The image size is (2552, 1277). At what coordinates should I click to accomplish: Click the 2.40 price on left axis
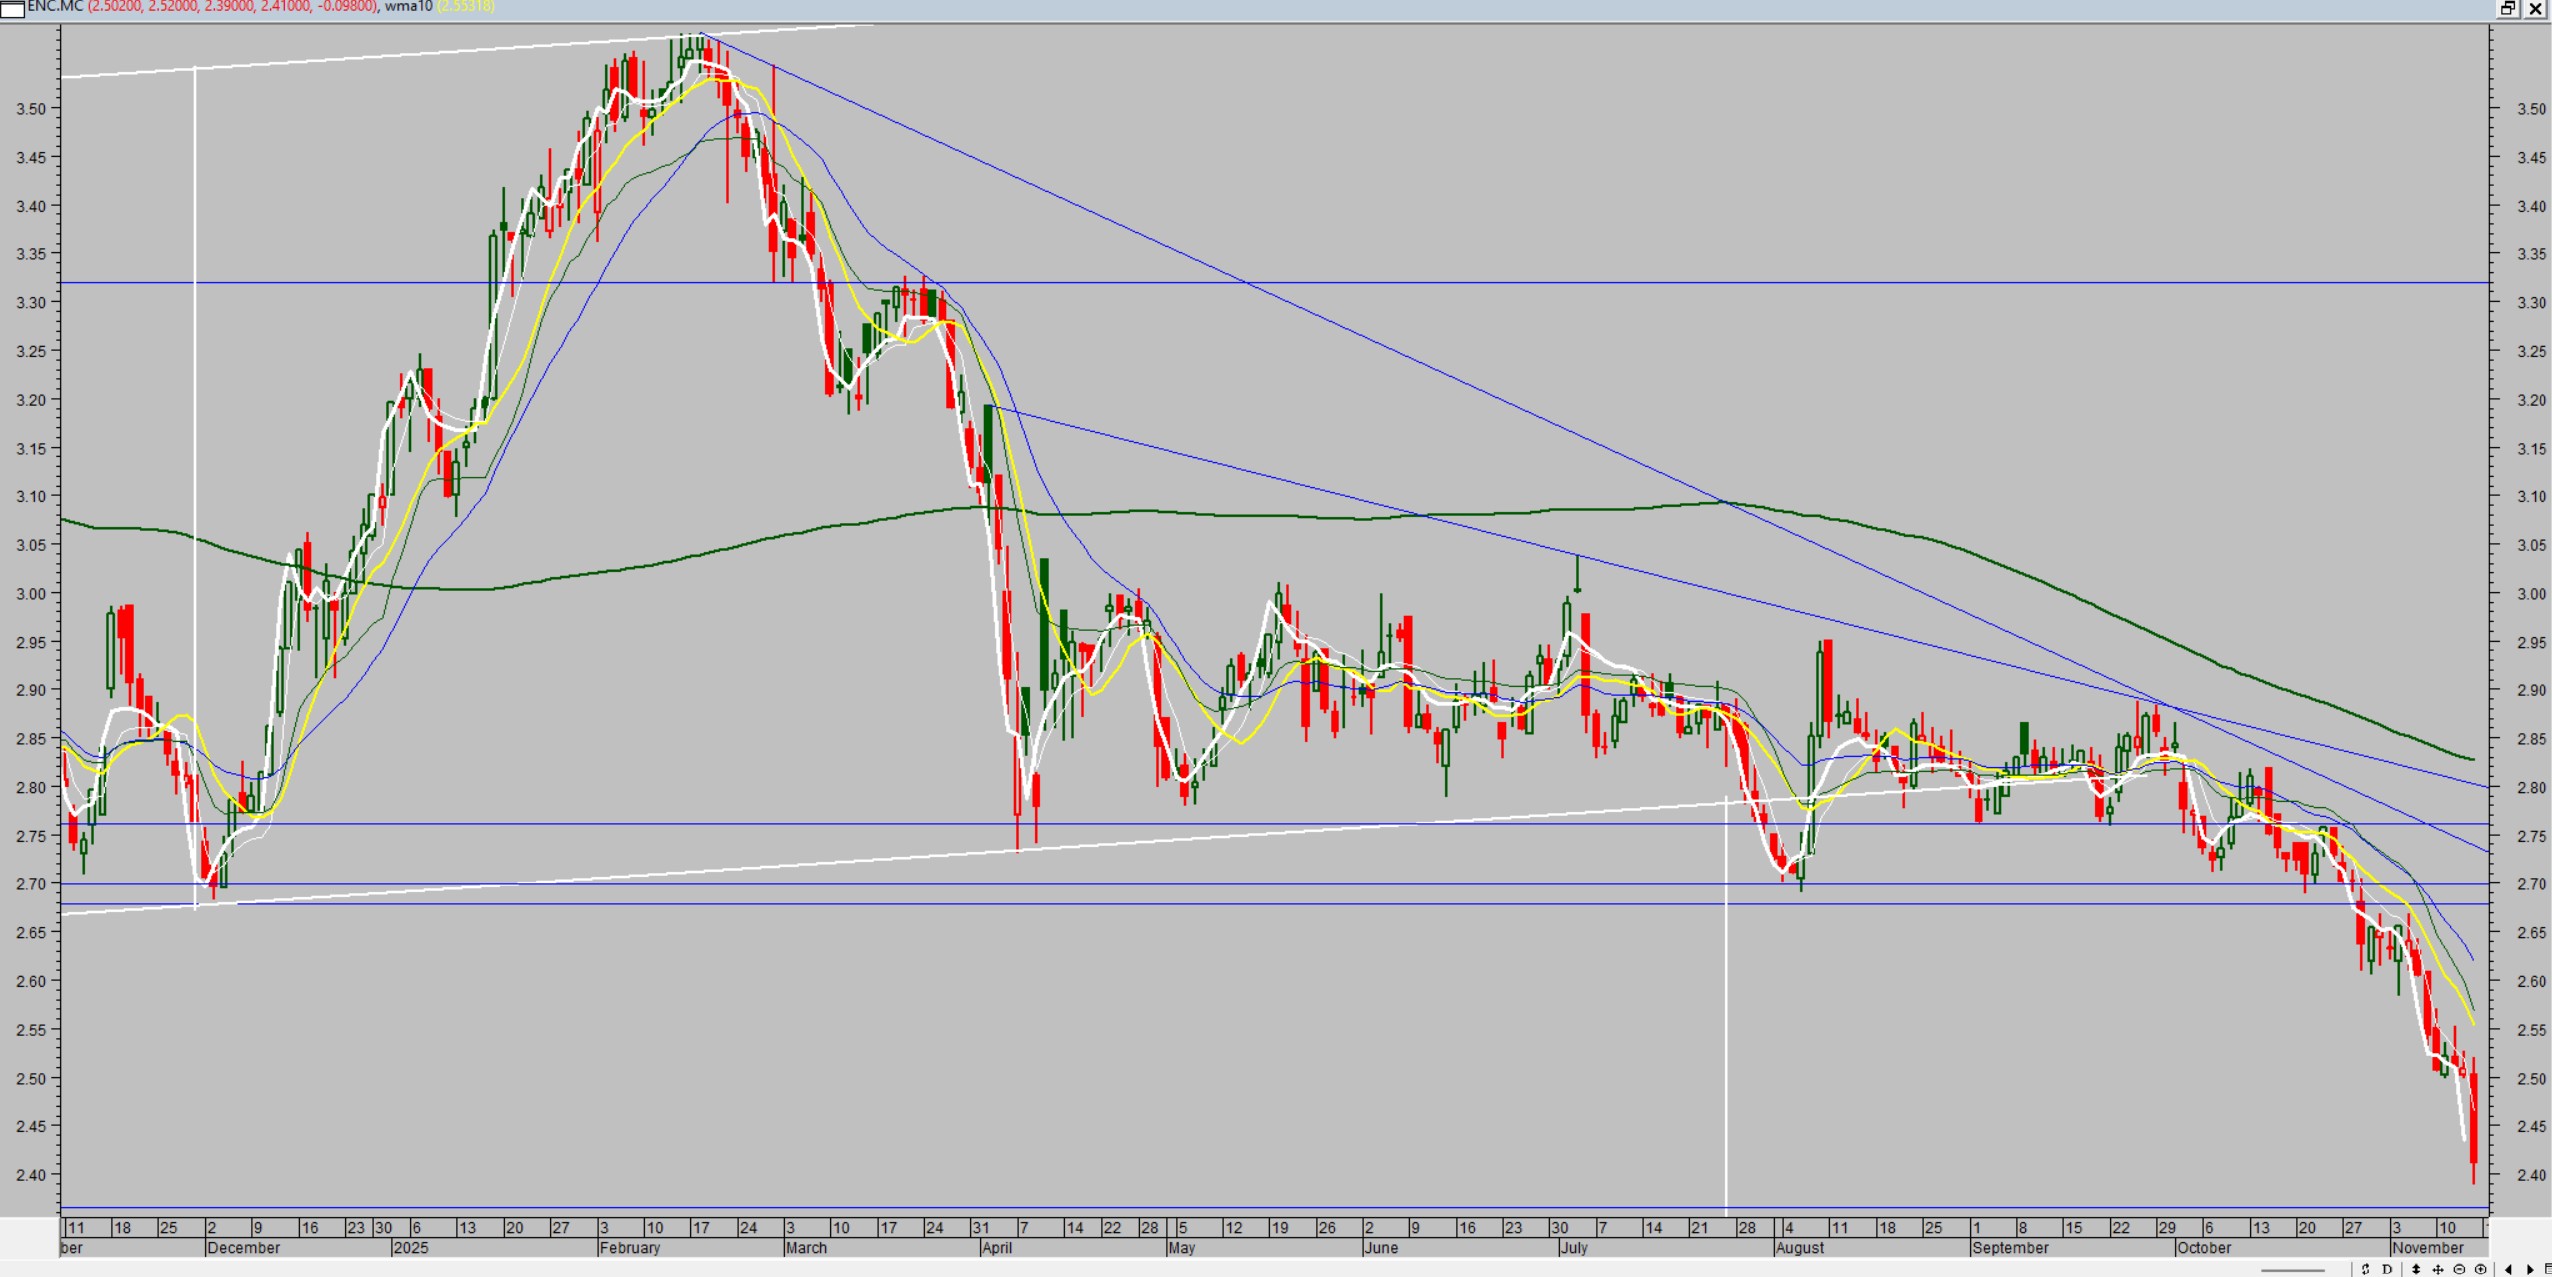pyautogui.click(x=30, y=1175)
